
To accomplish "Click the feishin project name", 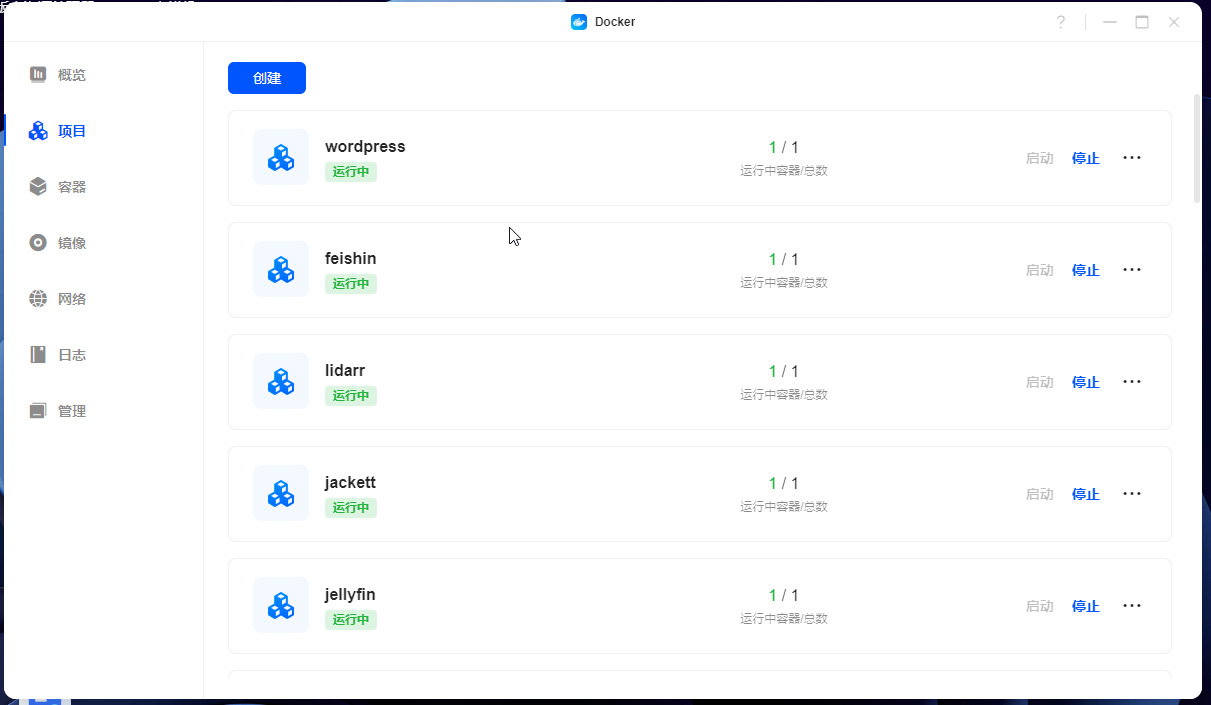I will (351, 258).
